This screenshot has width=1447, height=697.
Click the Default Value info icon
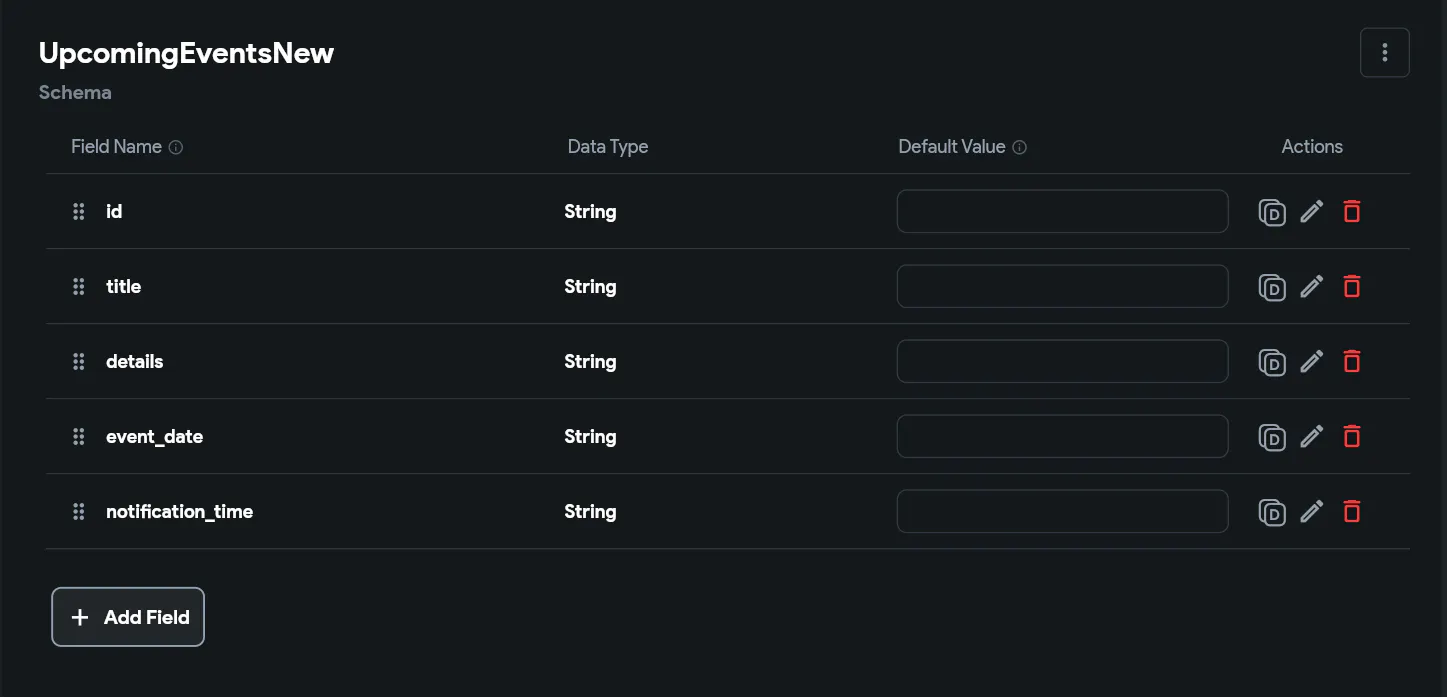[x=1020, y=147]
